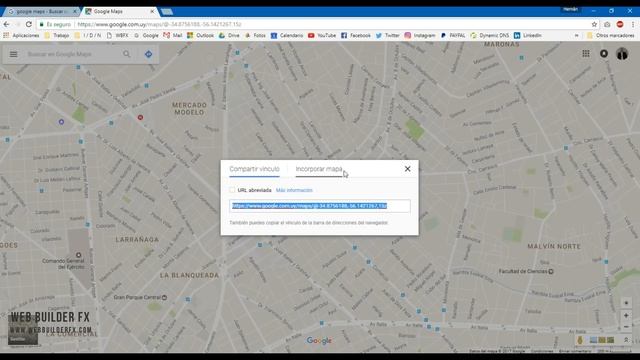Expand the I / D / N bookmarks folder
640x360 pixels.
(88, 36)
